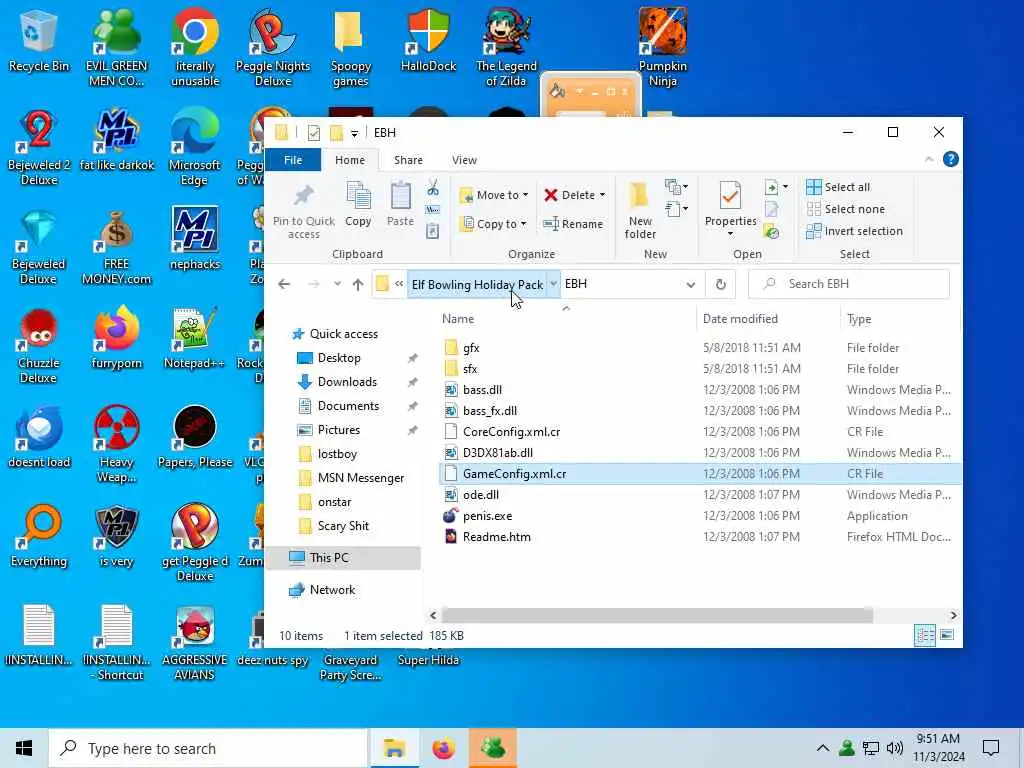Toggle the quick access toolbar properties checkbox
This screenshot has width=1024, height=768.
point(313,133)
